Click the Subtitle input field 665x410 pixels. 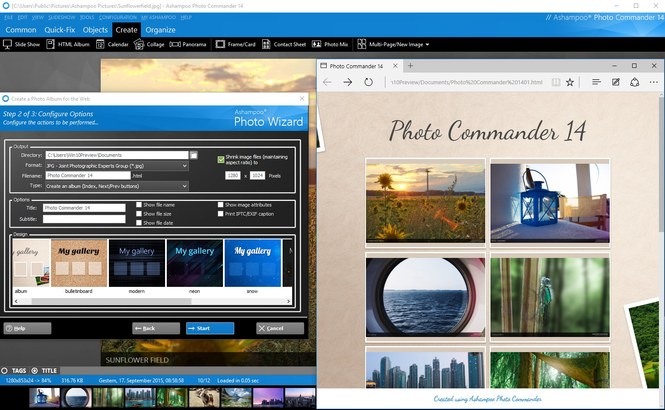coord(84,219)
